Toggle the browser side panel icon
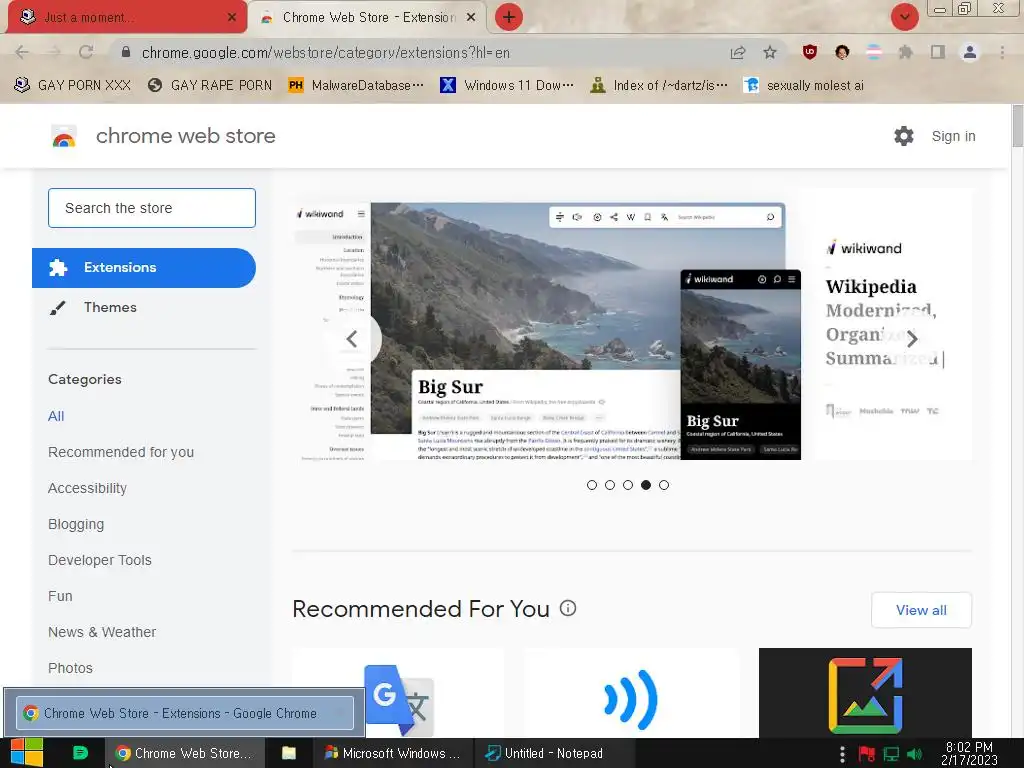The height and width of the screenshot is (768, 1024). (938, 52)
